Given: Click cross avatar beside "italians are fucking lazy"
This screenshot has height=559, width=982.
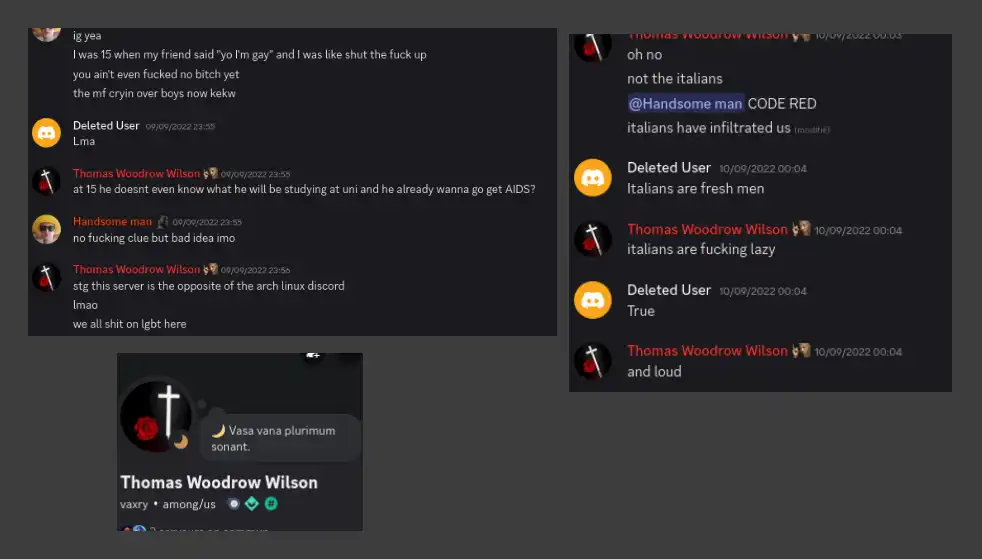Looking at the screenshot, I should [x=592, y=239].
